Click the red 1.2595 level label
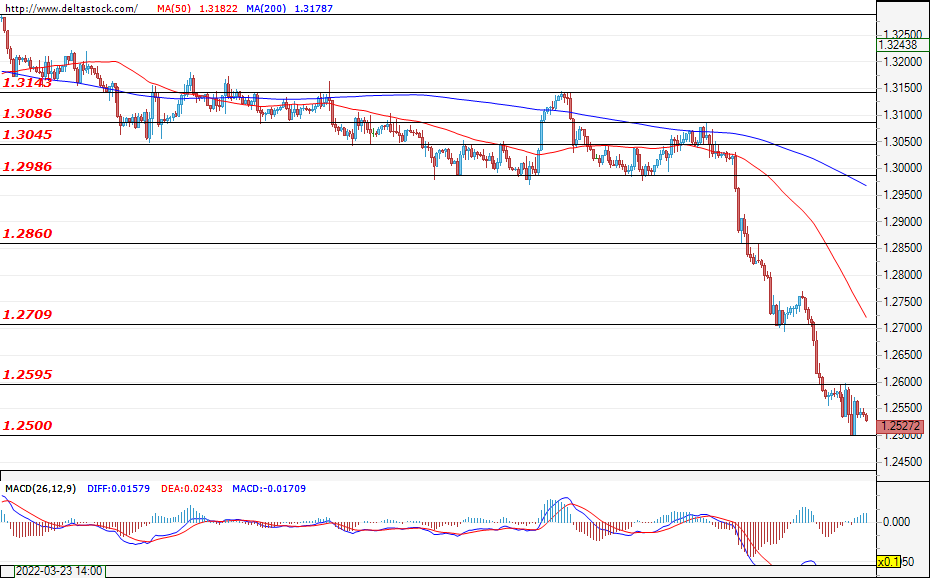Image resolution: width=930 pixels, height=578 pixels. 27,375
